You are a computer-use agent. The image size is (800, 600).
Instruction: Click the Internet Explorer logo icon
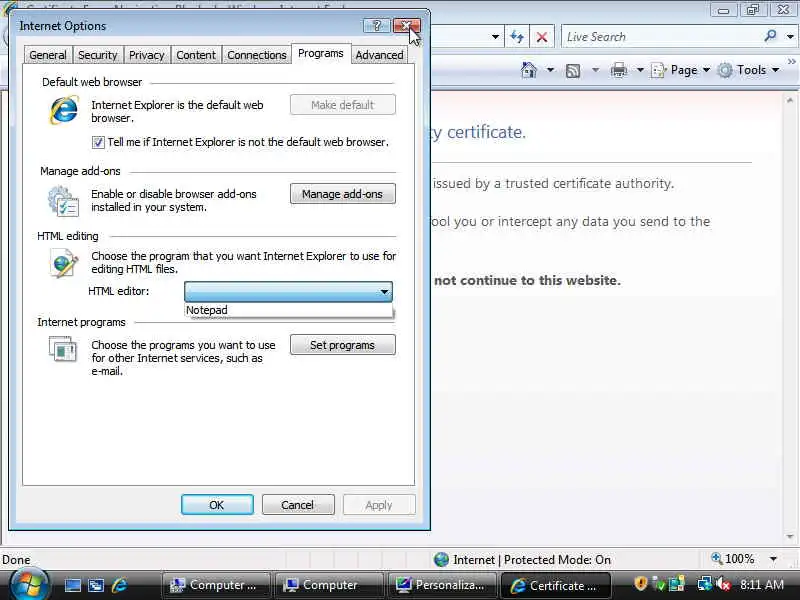64,110
